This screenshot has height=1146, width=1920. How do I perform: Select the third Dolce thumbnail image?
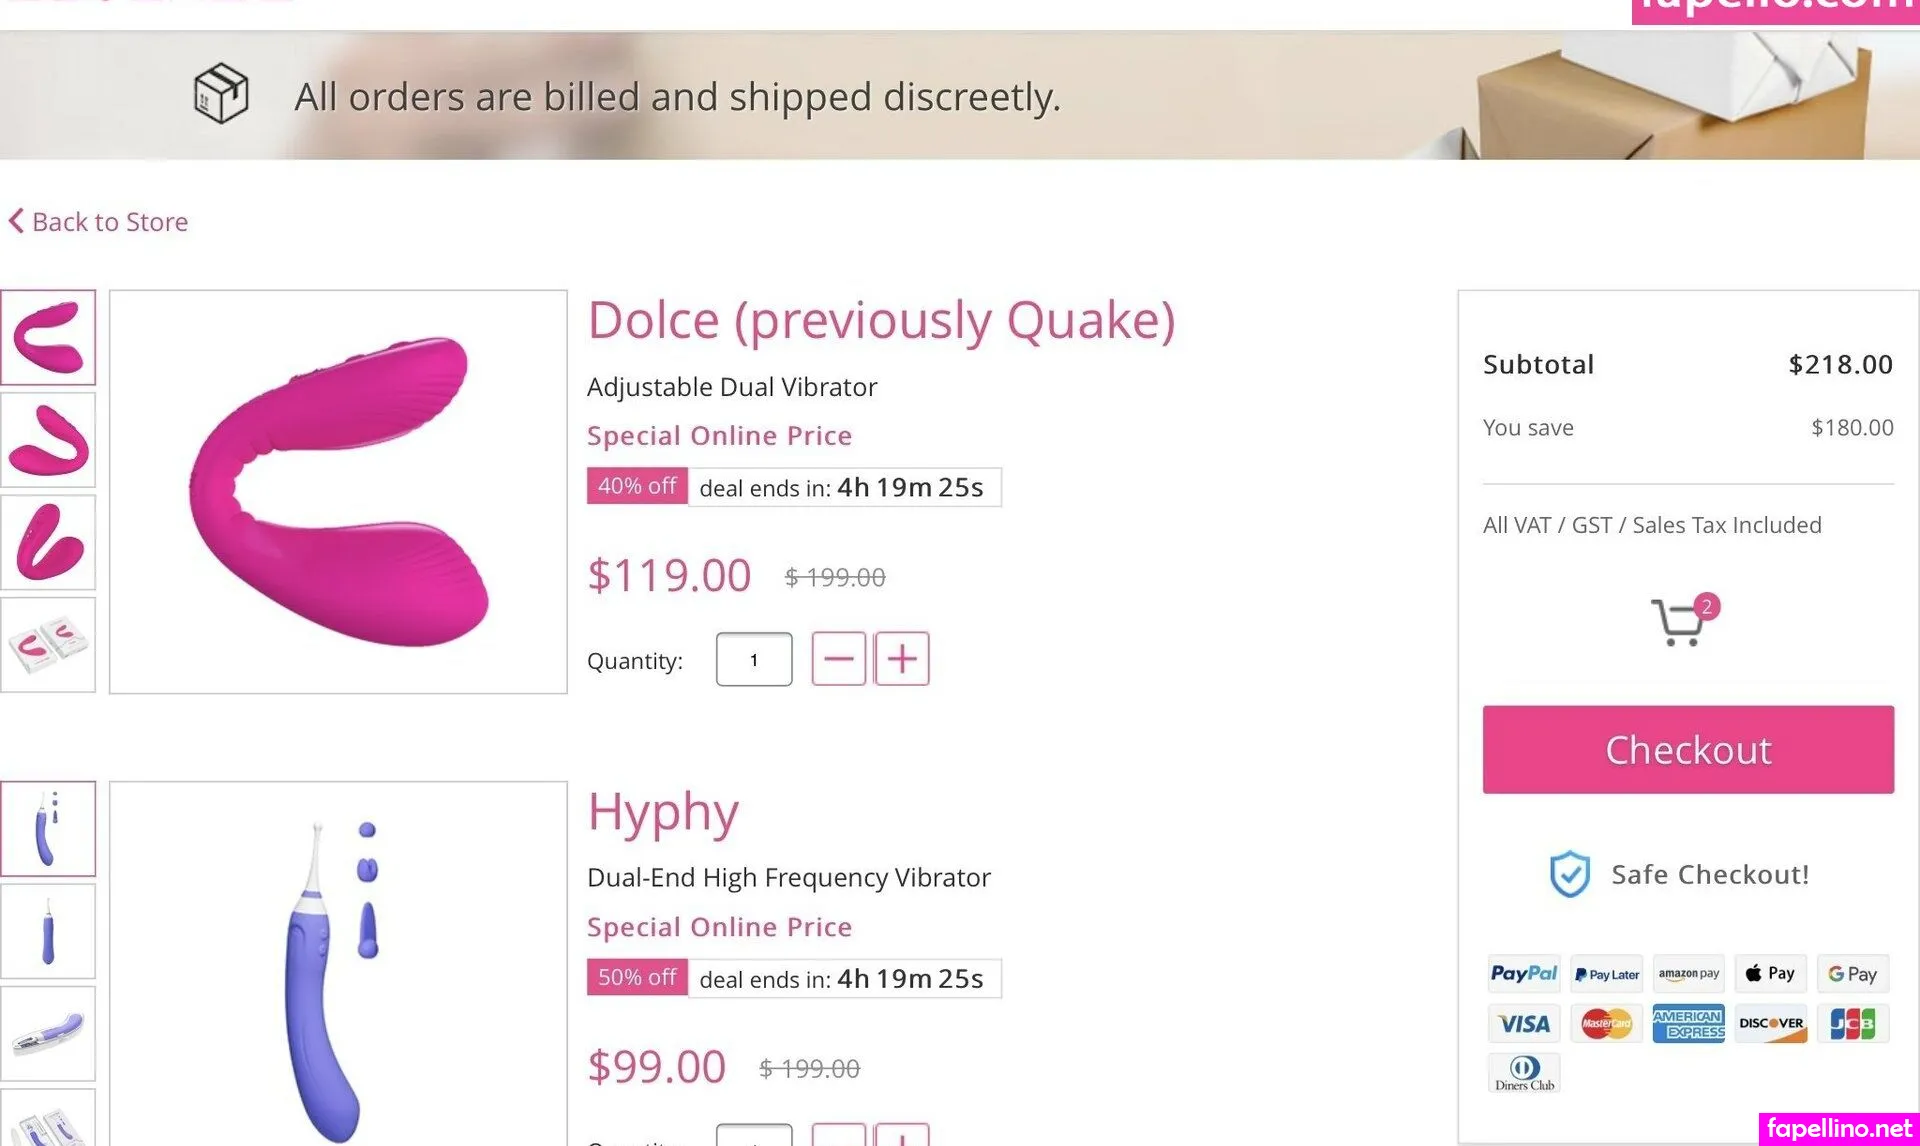click(48, 542)
